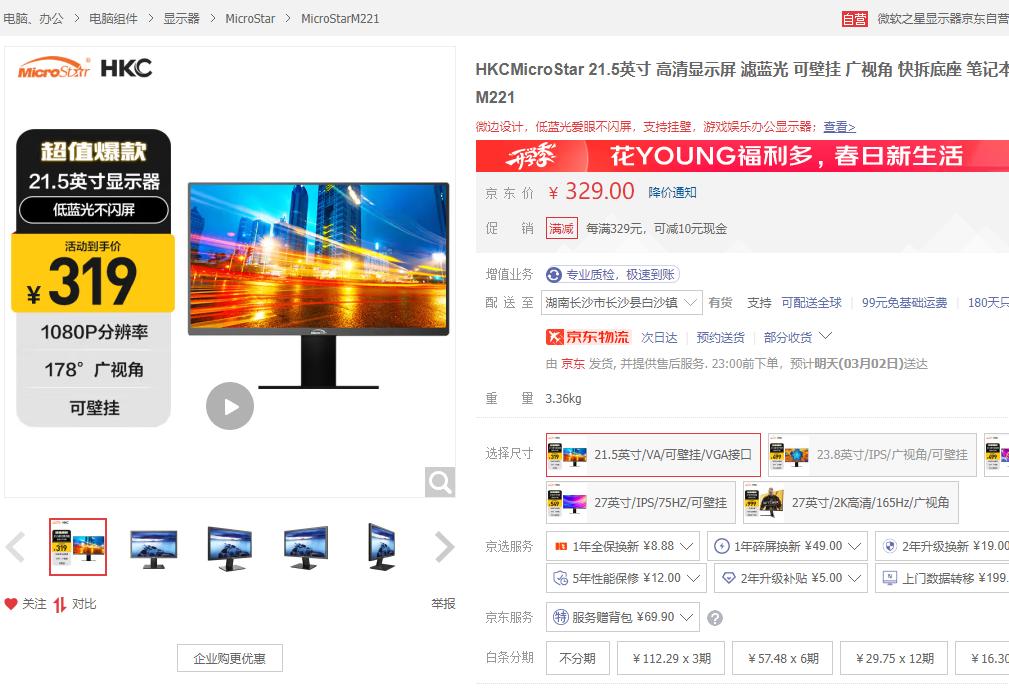Click the help question mark beside 服务赠背包
Image resolution: width=1009 pixels, height=697 pixels.
(x=714, y=618)
